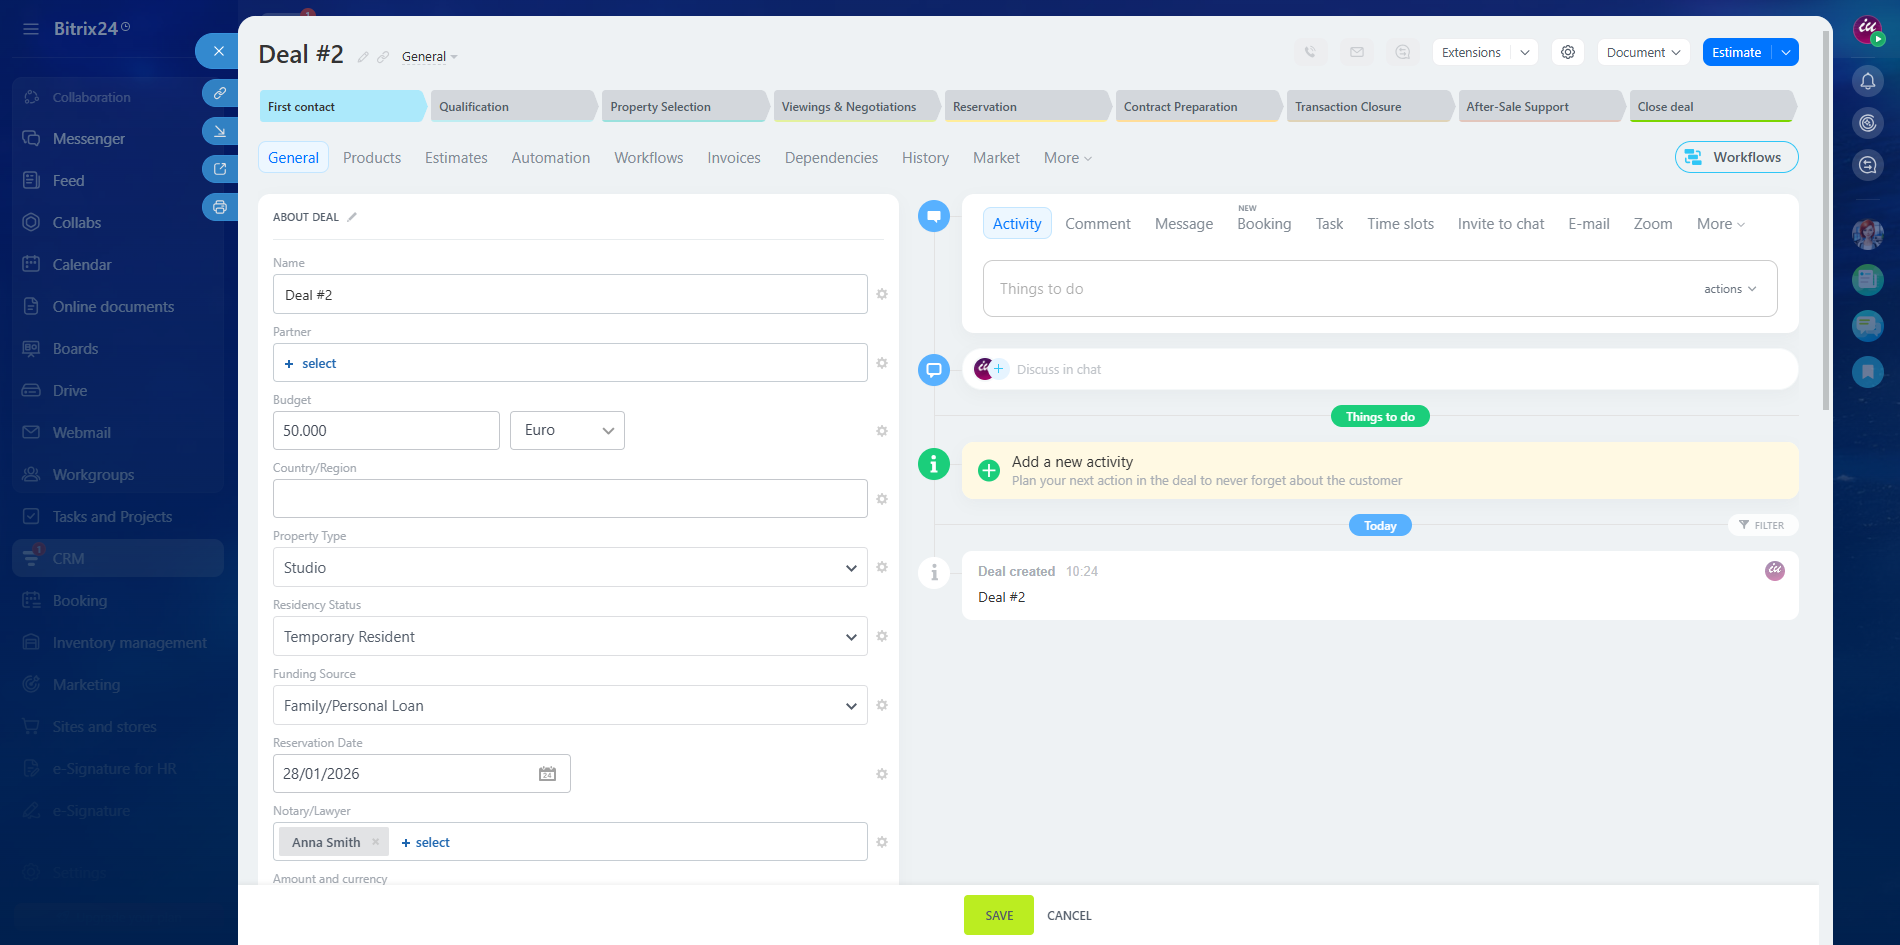Click the CANCEL link
1900x945 pixels.
(x=1069, y=915)
